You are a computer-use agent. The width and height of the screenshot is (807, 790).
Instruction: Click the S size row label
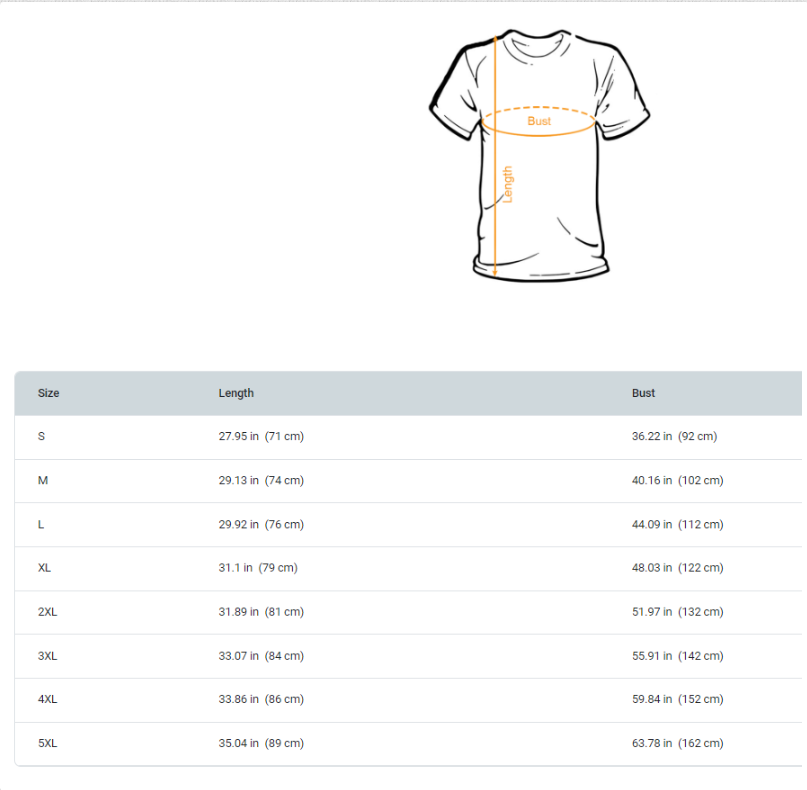(x=42, y=436)
